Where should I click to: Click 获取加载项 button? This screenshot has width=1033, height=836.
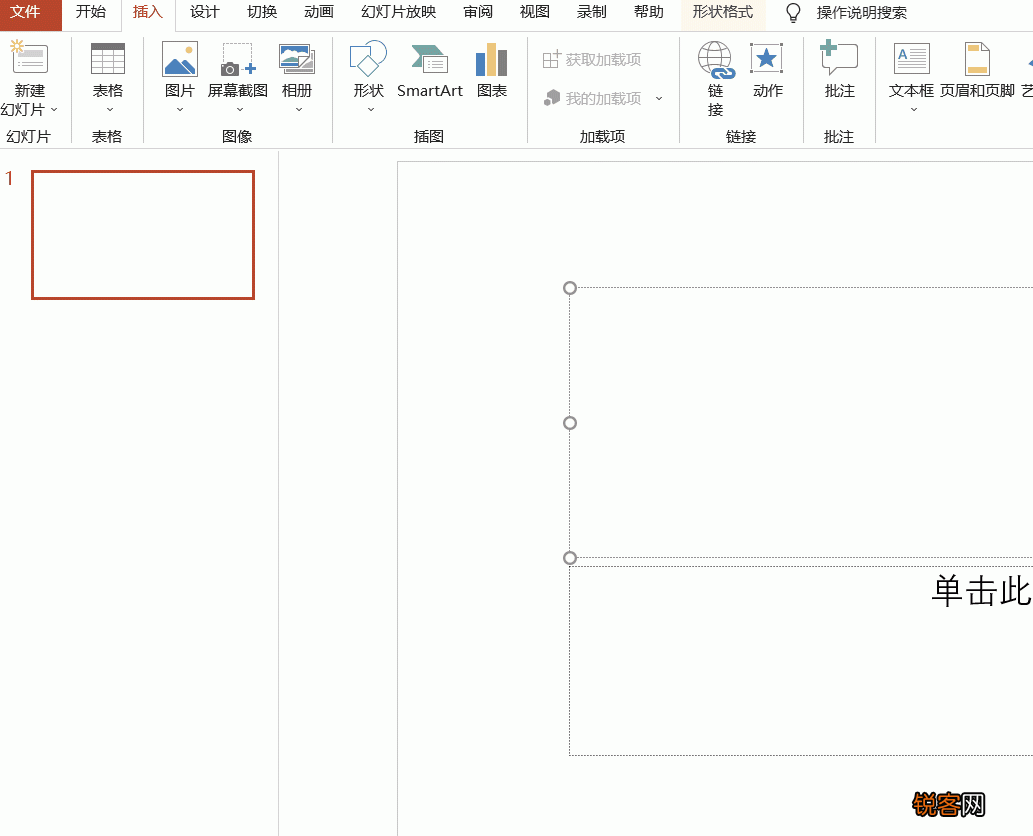tap(592, 59)
